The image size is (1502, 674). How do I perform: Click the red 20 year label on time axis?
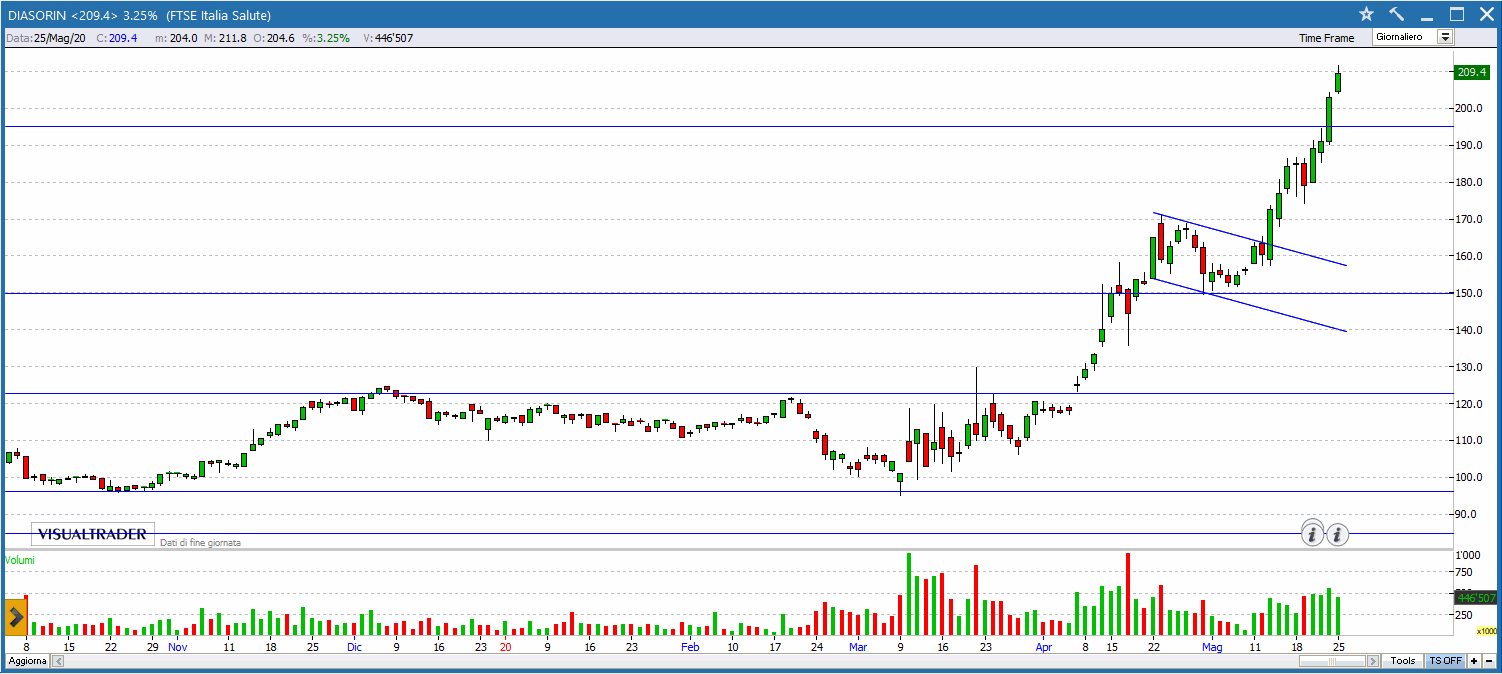[x=506, y=647]
